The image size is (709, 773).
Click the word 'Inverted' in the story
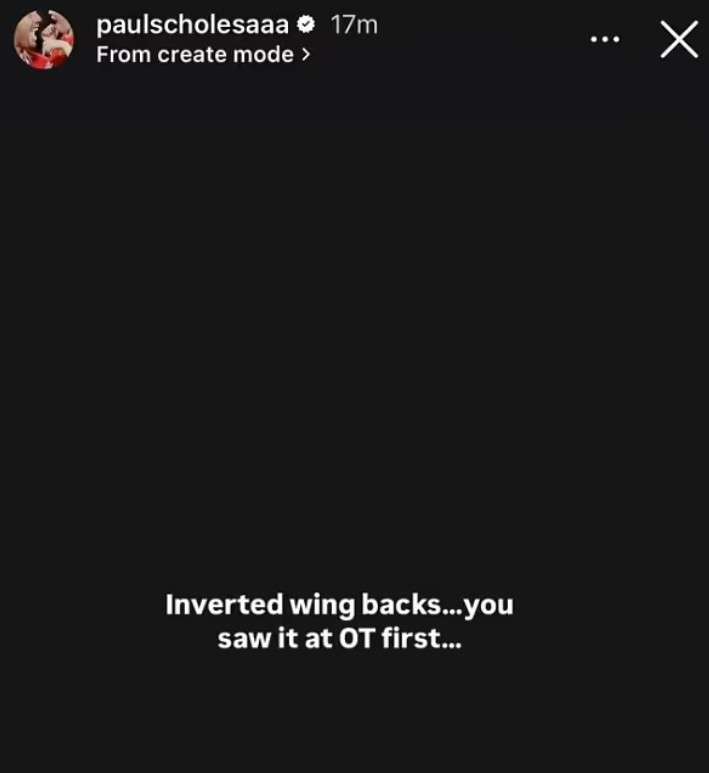(x=224, y=604)
